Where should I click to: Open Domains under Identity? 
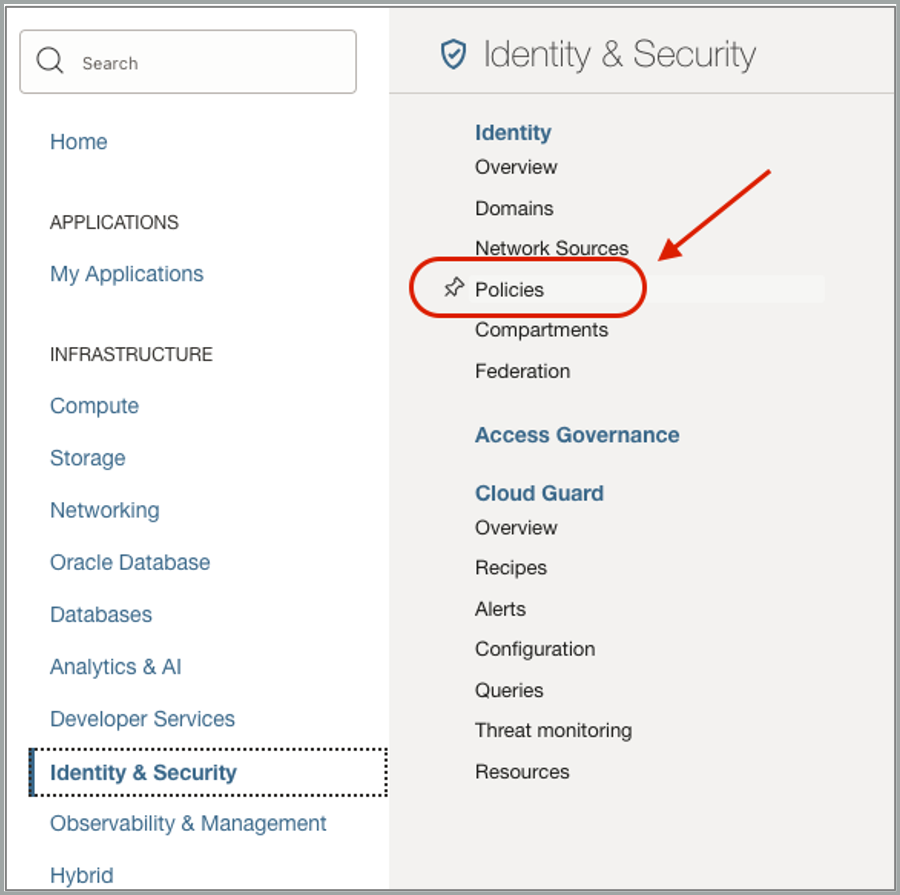coord(514,208)
